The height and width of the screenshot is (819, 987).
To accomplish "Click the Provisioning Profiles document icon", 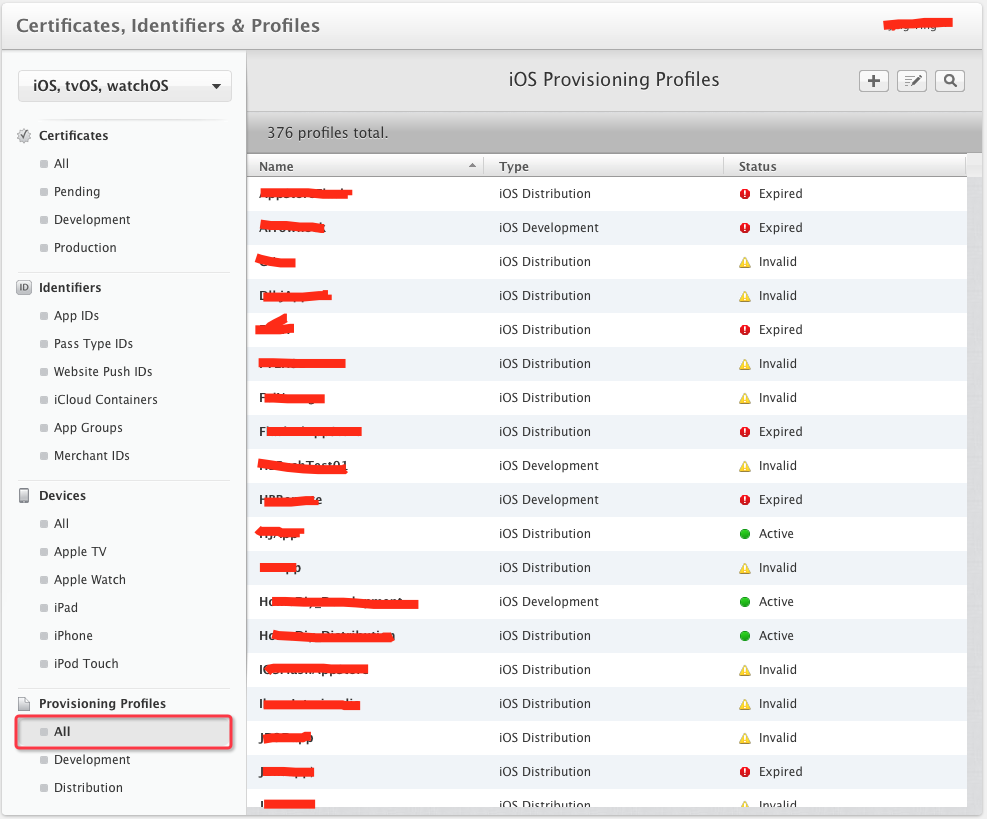I will [x=25, y=704].
